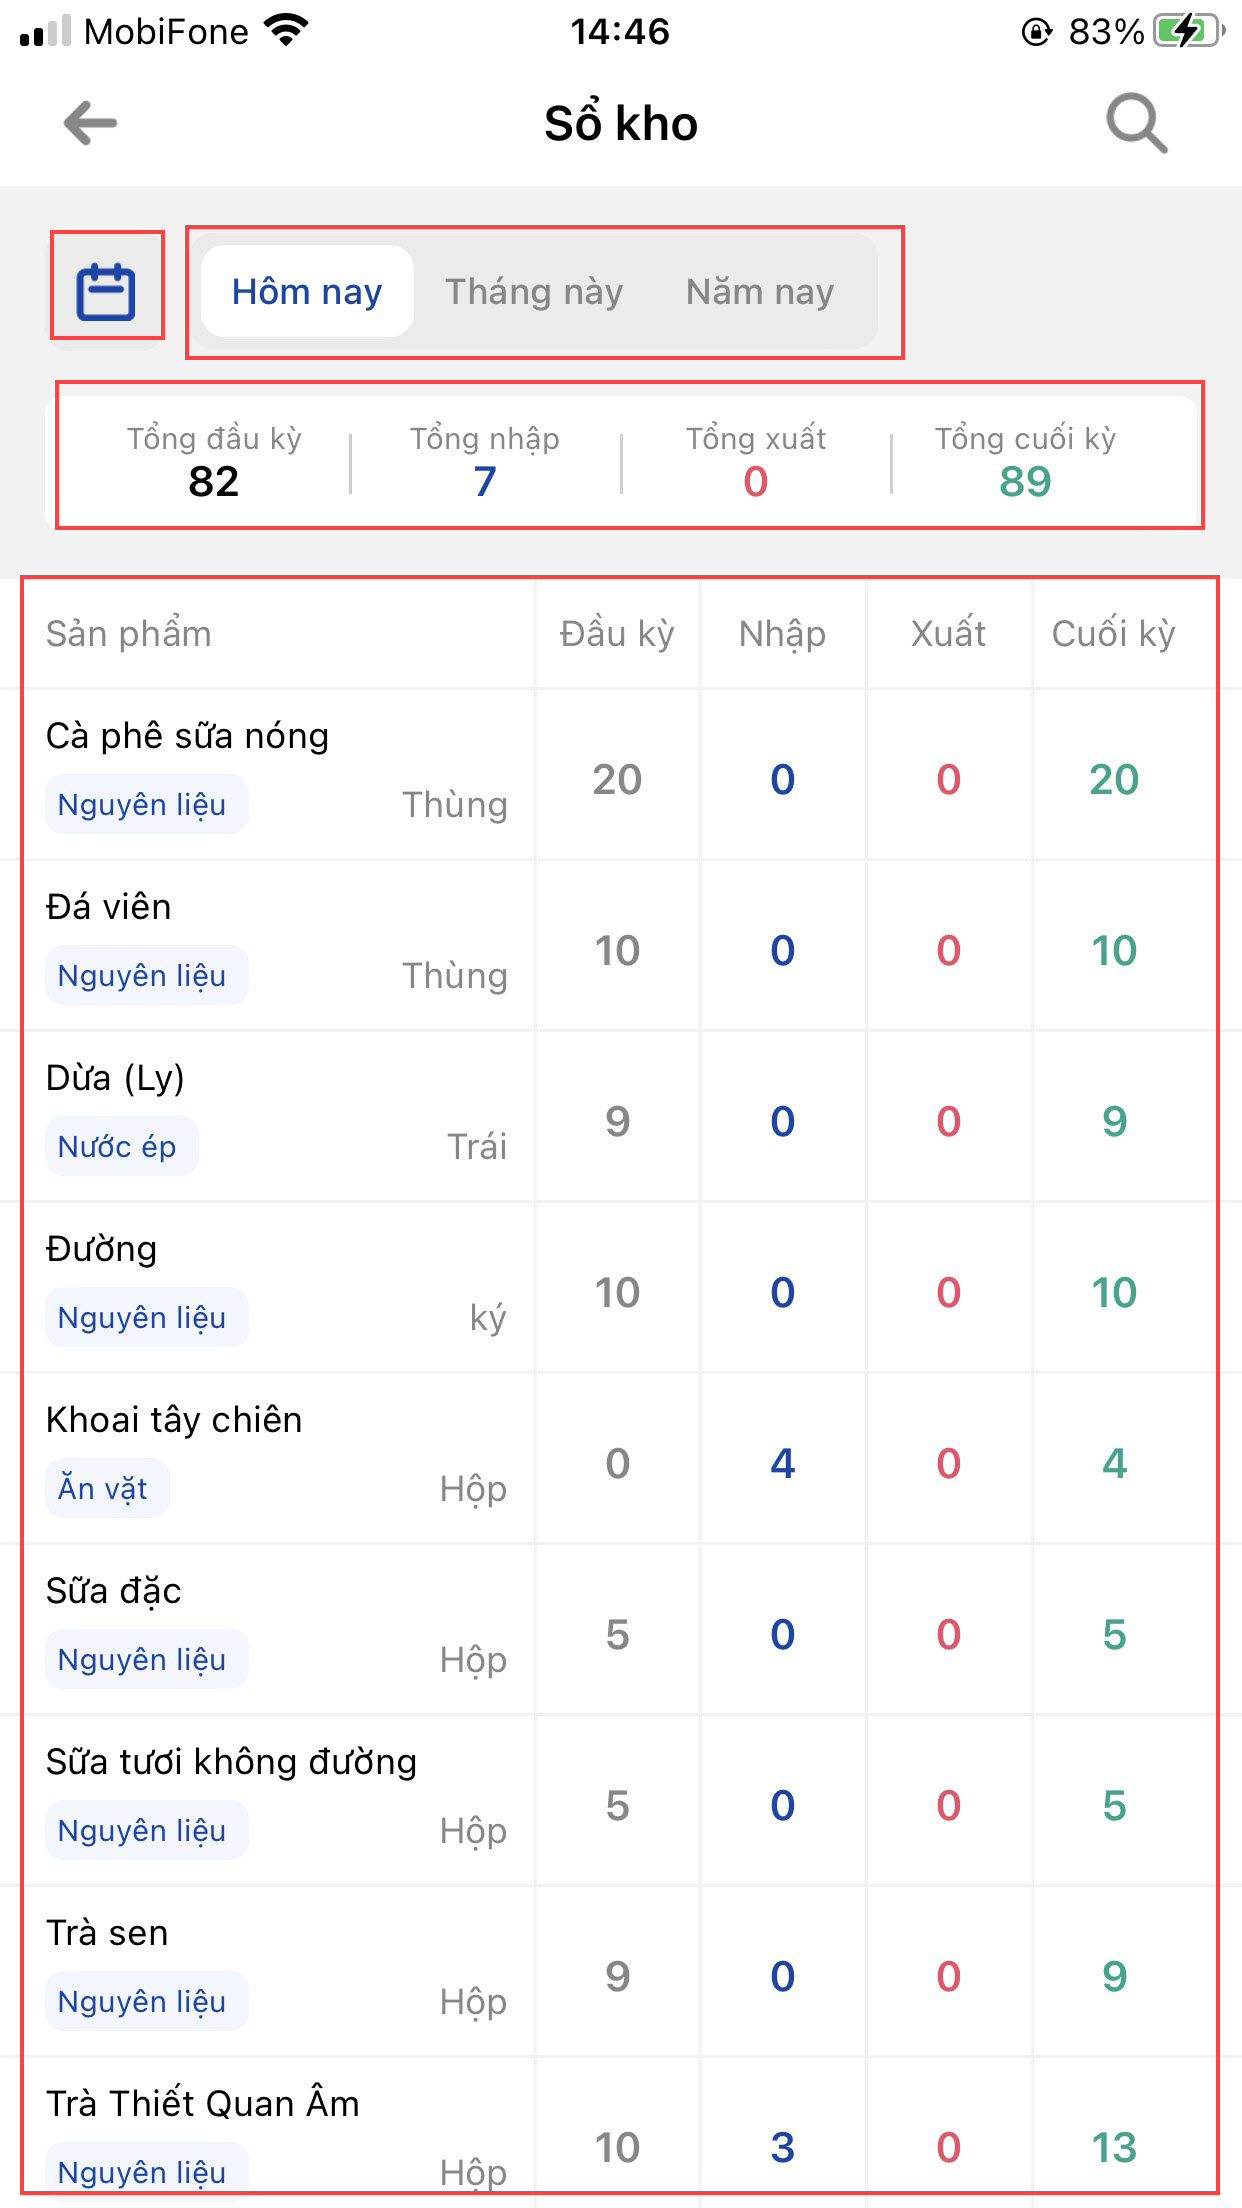1242x2208 pixels.
Task: Open the Khoai tây chiên item
Action: click(x=174, y=1420)
